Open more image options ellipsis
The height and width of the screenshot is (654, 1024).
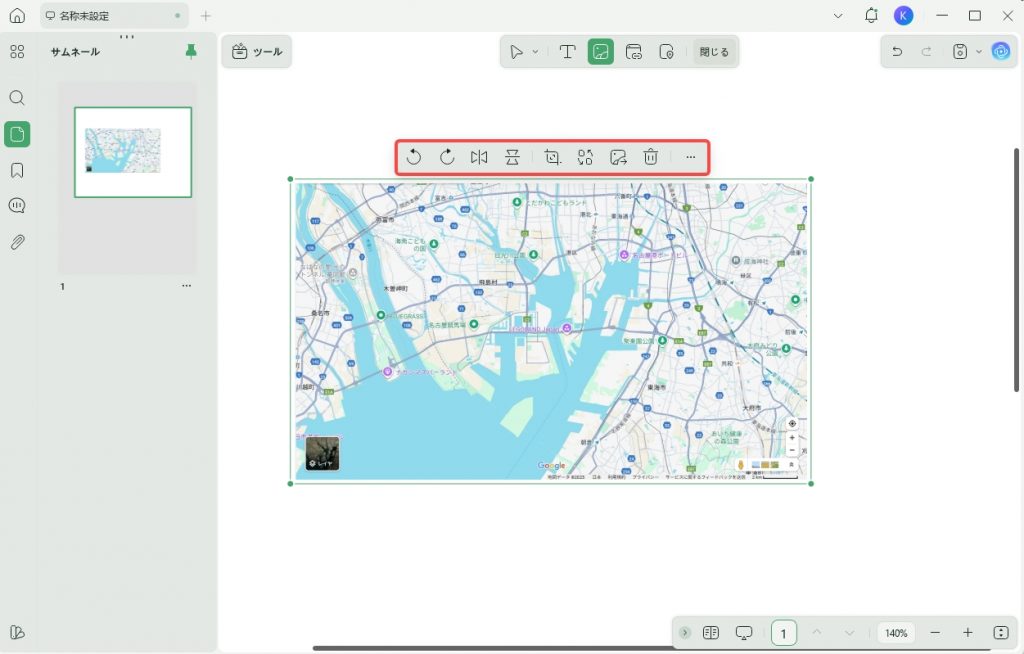[x=690, y=157]
